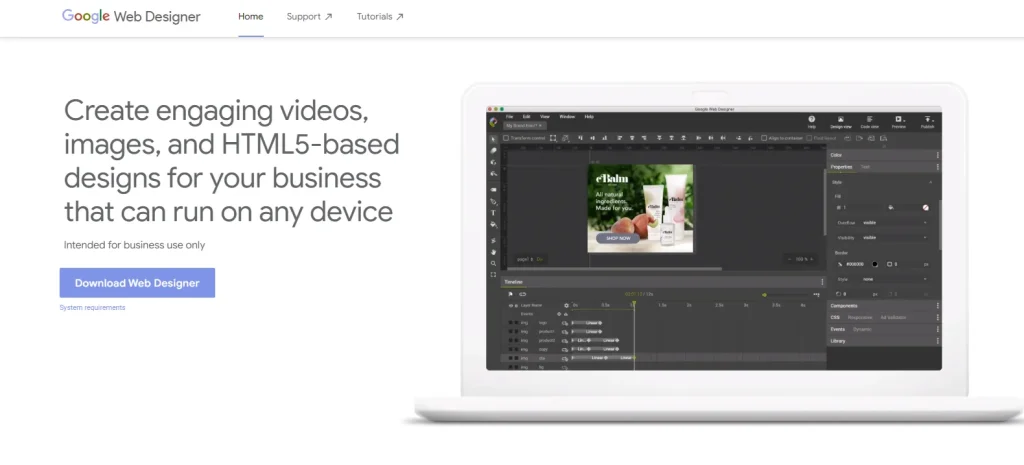
Task: Open the System requirements link
Action: click(92, 308)
